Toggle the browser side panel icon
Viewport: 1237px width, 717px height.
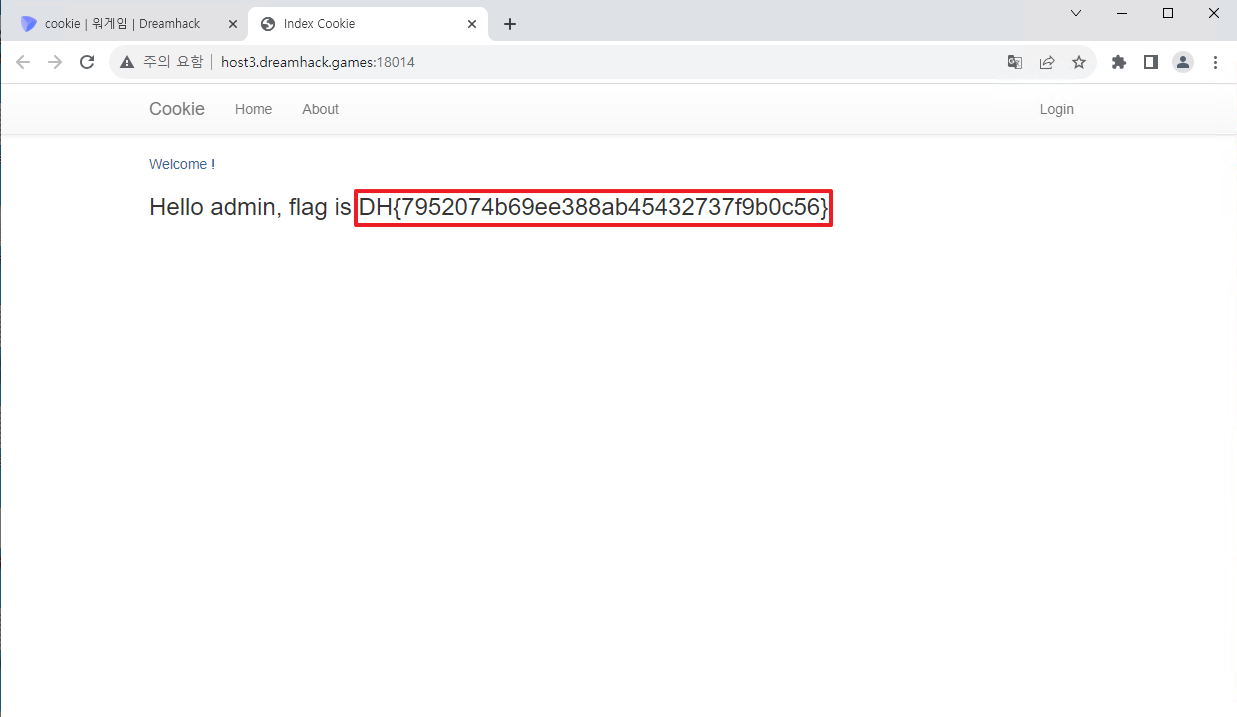coord(1151,62)
